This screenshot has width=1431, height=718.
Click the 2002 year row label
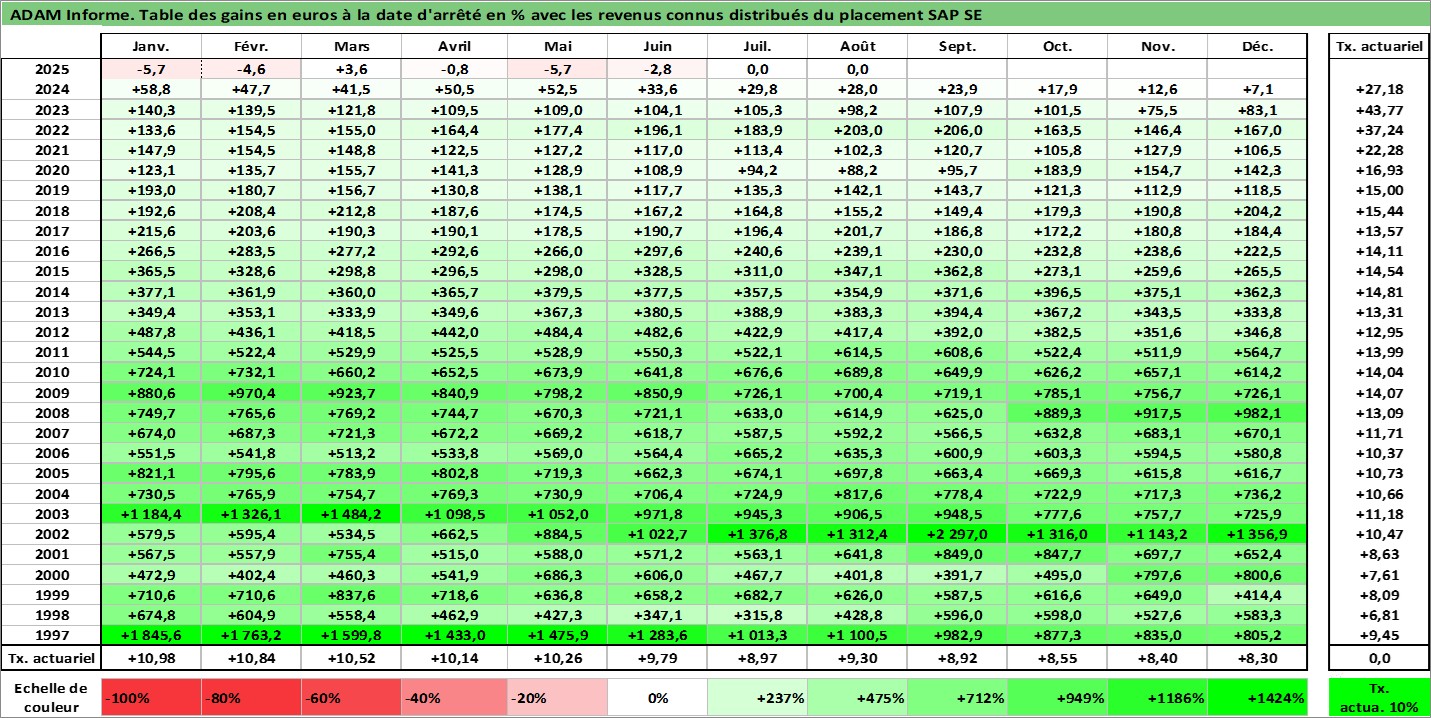(51, 535)
